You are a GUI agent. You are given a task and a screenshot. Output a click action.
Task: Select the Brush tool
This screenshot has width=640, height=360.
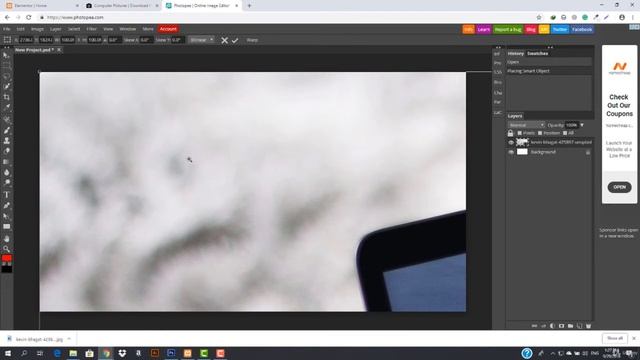pos(6,130)
